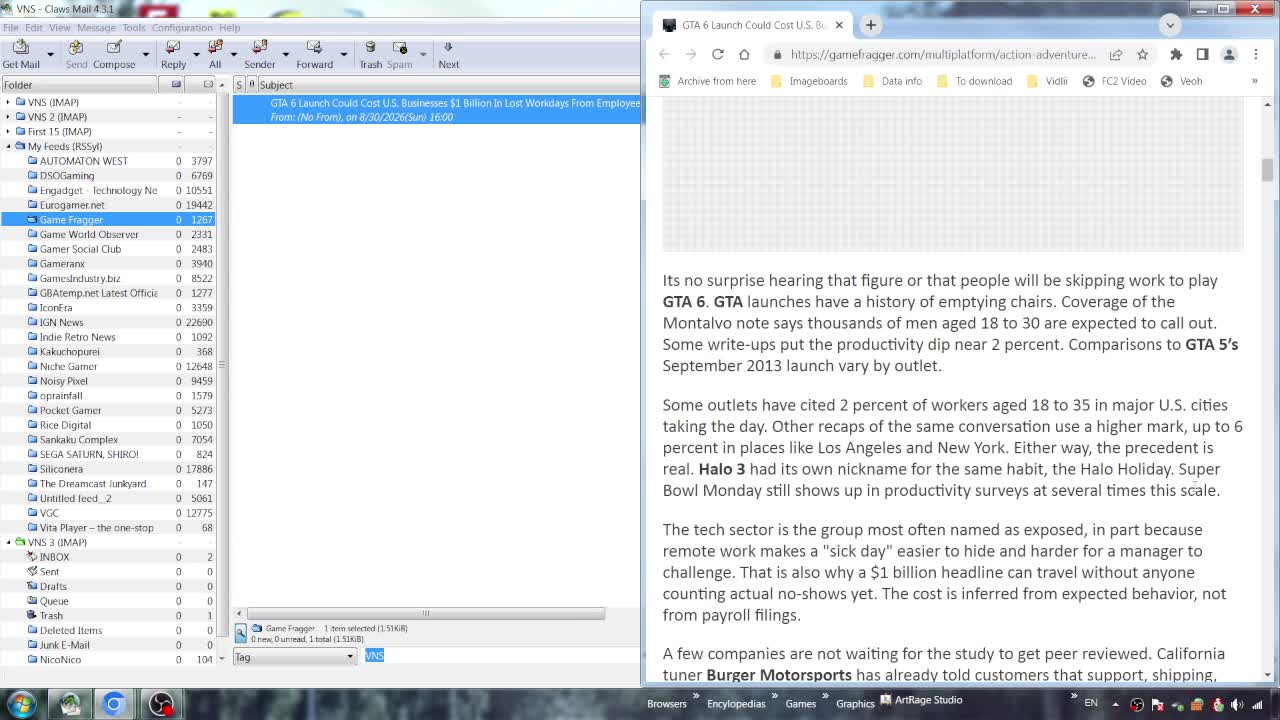Click the quick search magnifier icon
Image resolution: width=1280 pixels, height=720 pixels.
pyautogui.click(x=241, y=632)
